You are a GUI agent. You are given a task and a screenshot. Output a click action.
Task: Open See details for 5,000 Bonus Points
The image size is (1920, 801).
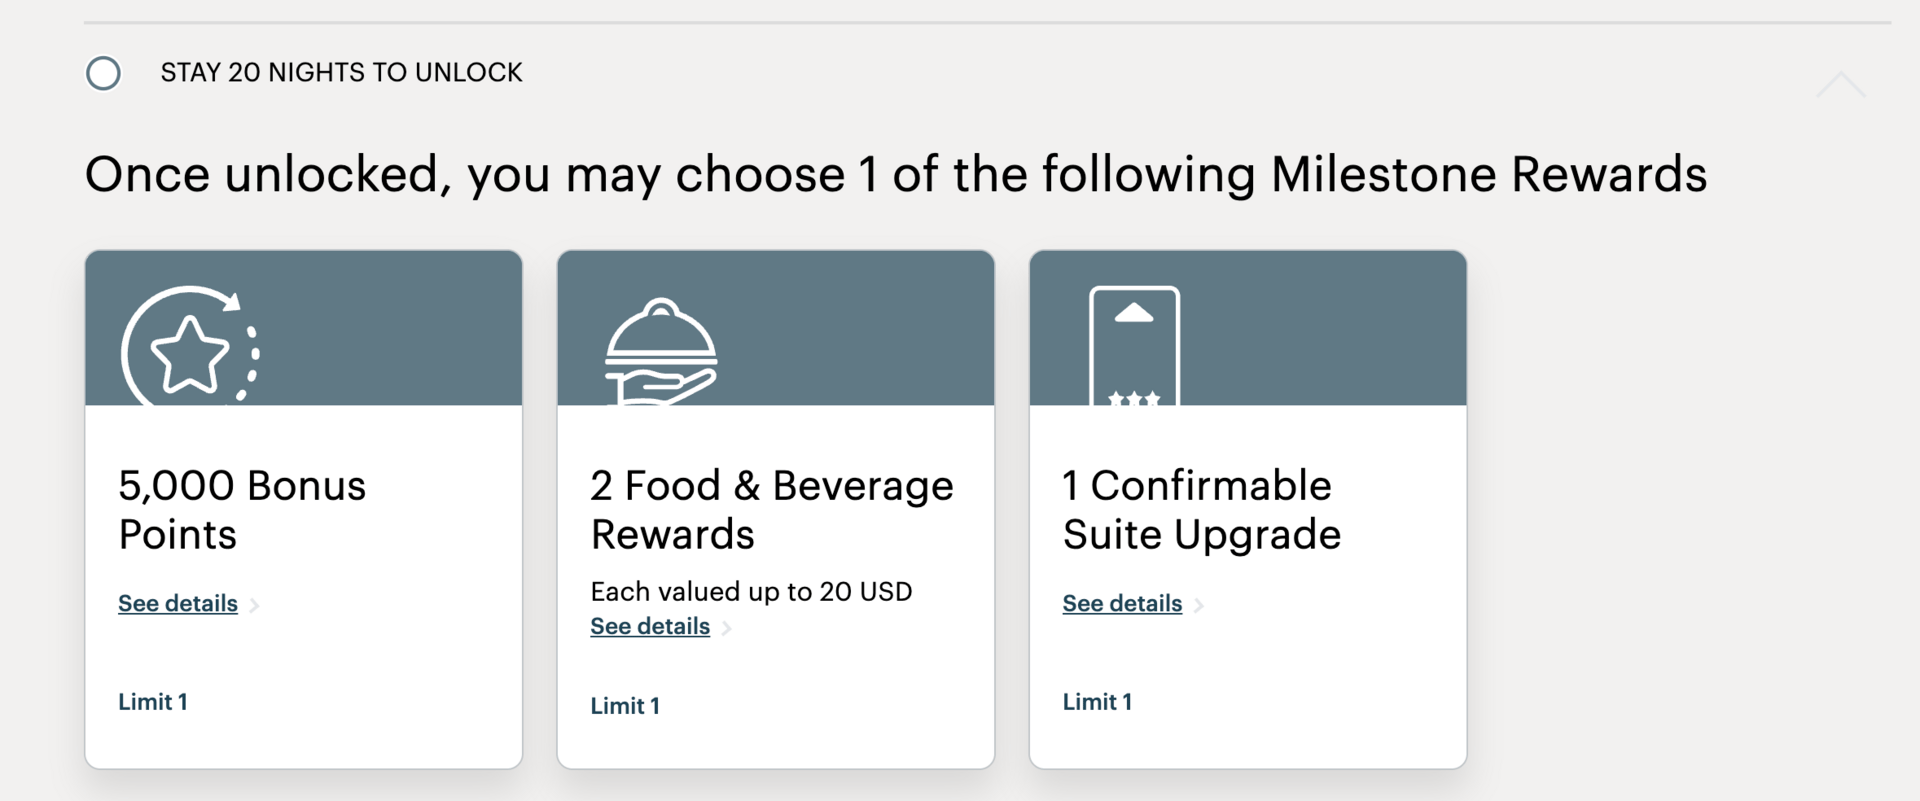pyautogui.click(x=176, y=603)
